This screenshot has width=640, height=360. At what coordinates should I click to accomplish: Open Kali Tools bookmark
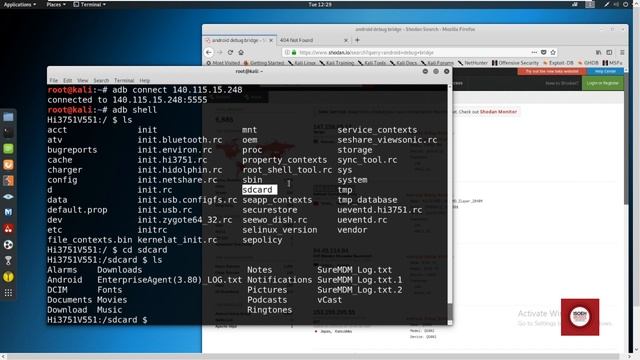point(372,63)
